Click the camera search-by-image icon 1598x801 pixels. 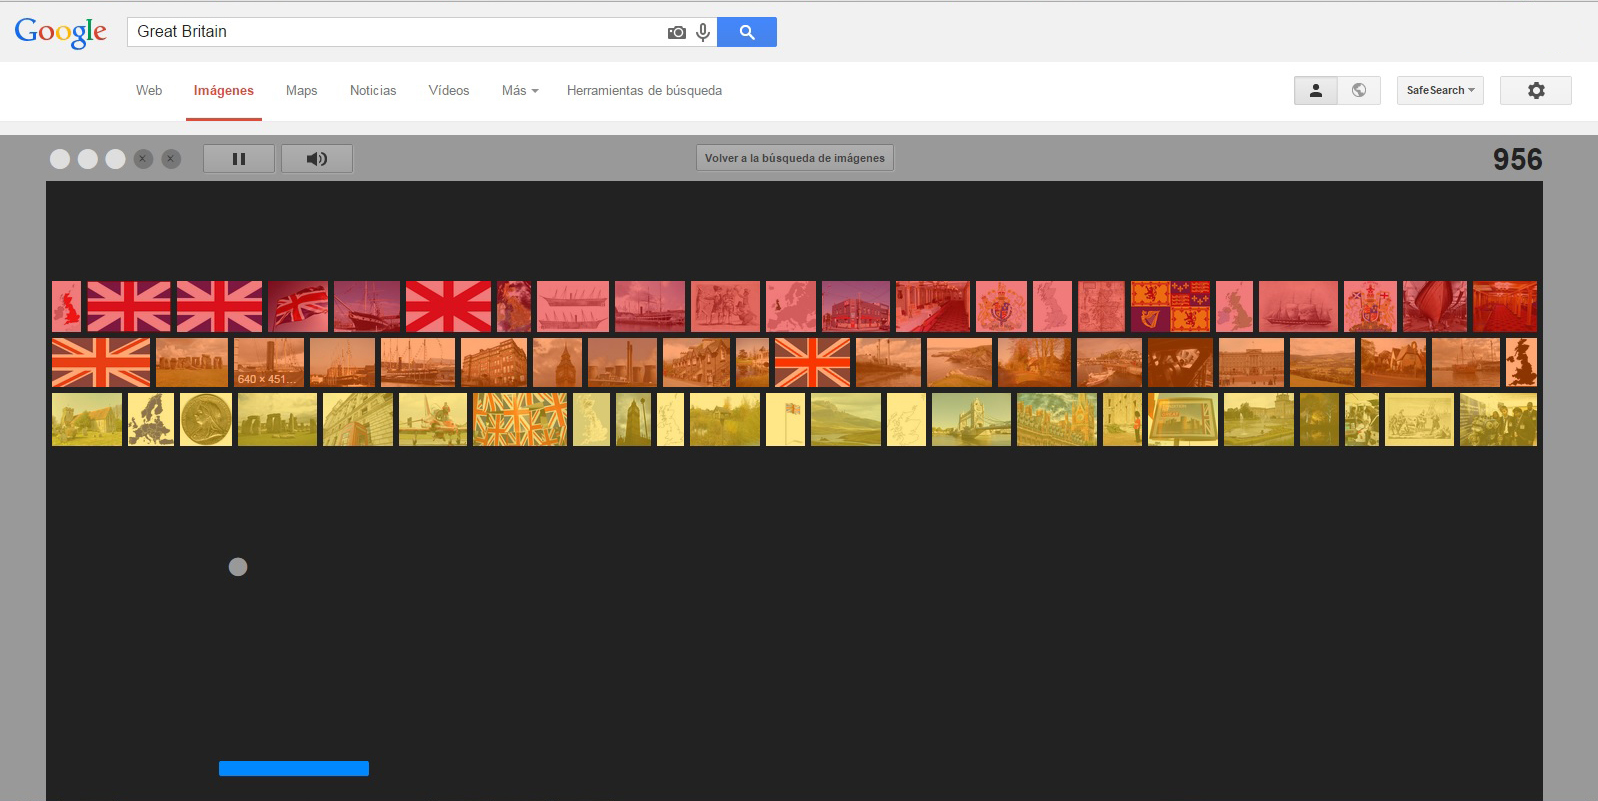(x=677, y=32)
